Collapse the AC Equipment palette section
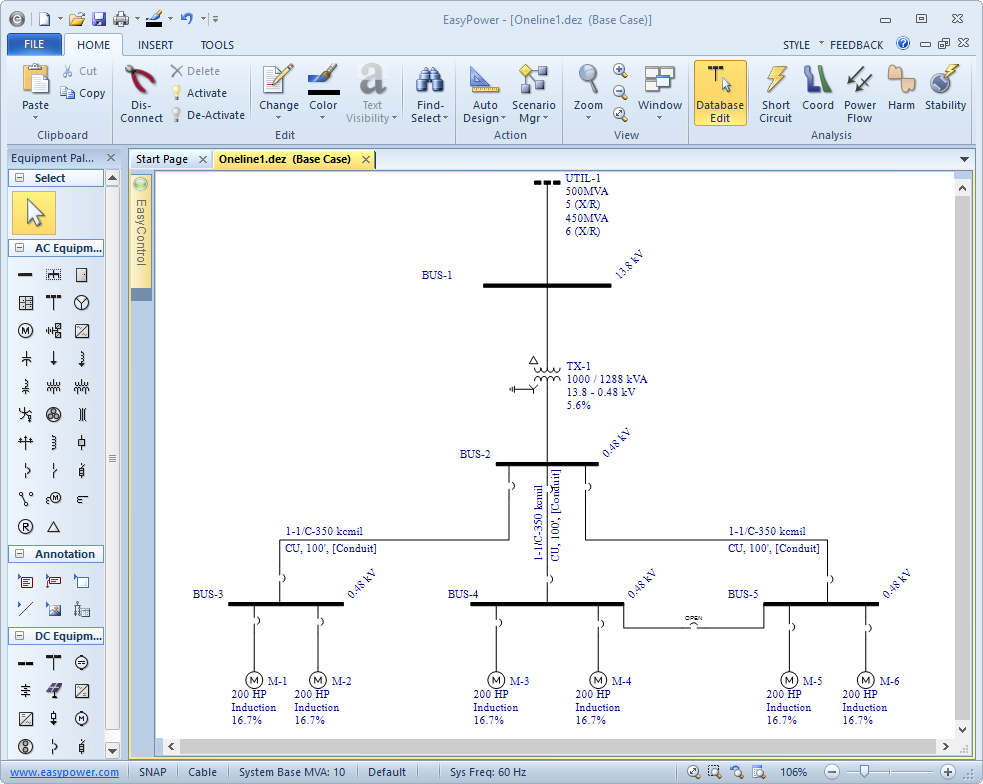 coord(19,248)
